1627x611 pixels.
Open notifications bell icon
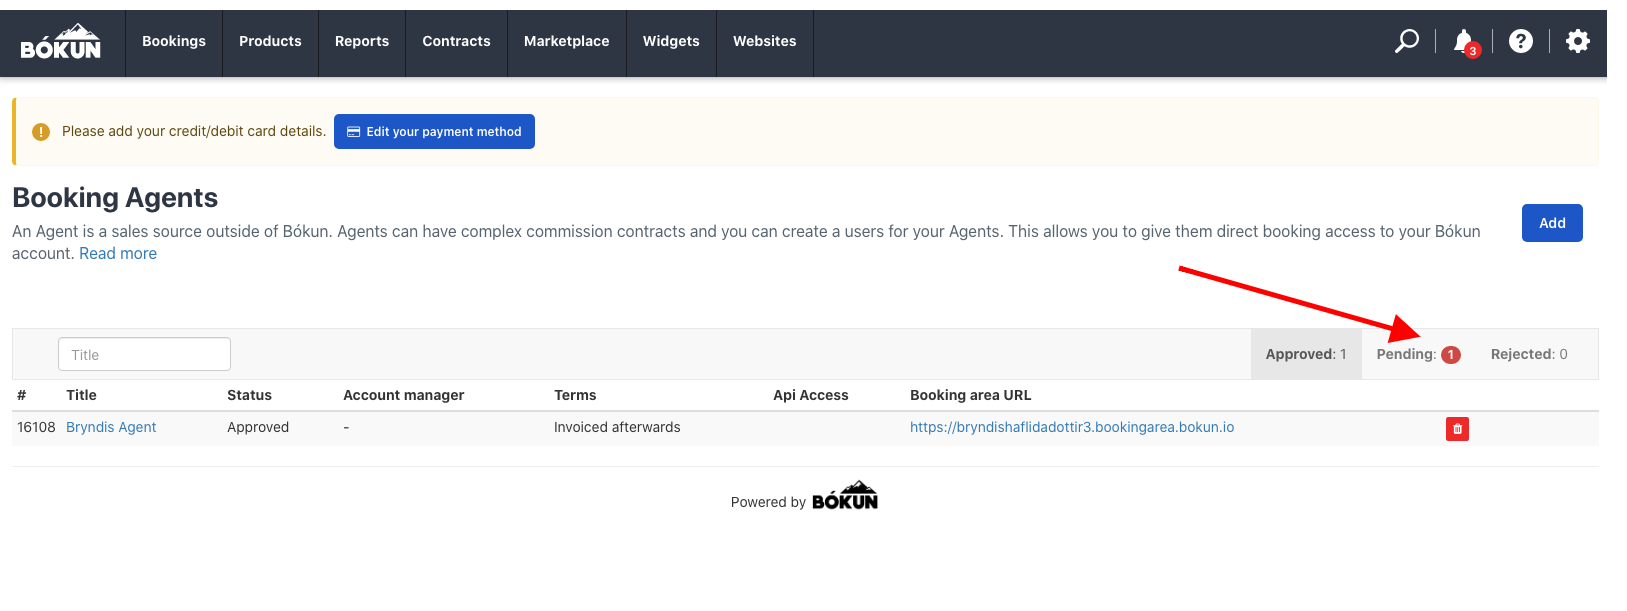[x=1465, y=42]
